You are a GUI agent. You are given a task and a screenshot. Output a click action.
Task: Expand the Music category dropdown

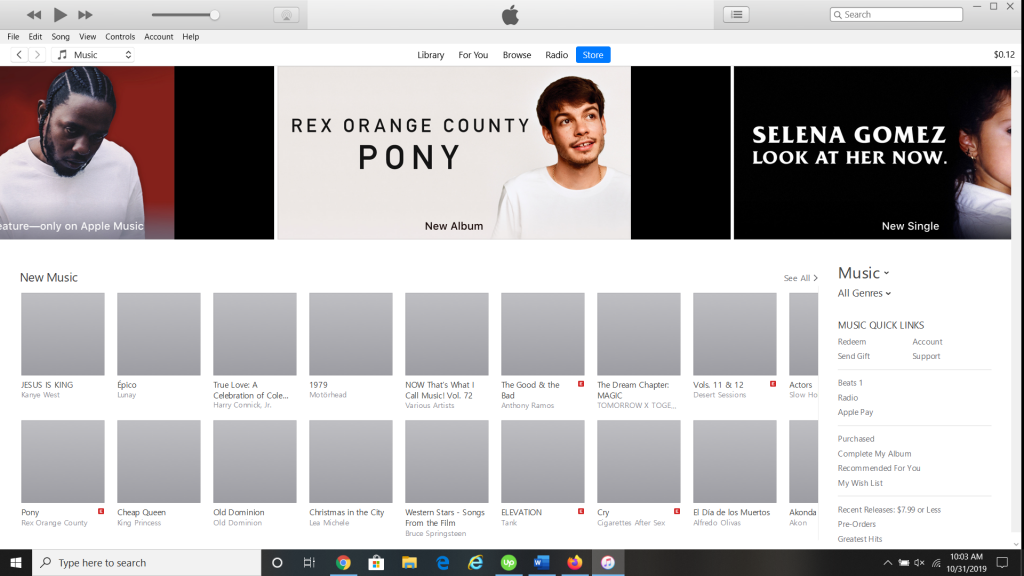[x=863, y=273]
